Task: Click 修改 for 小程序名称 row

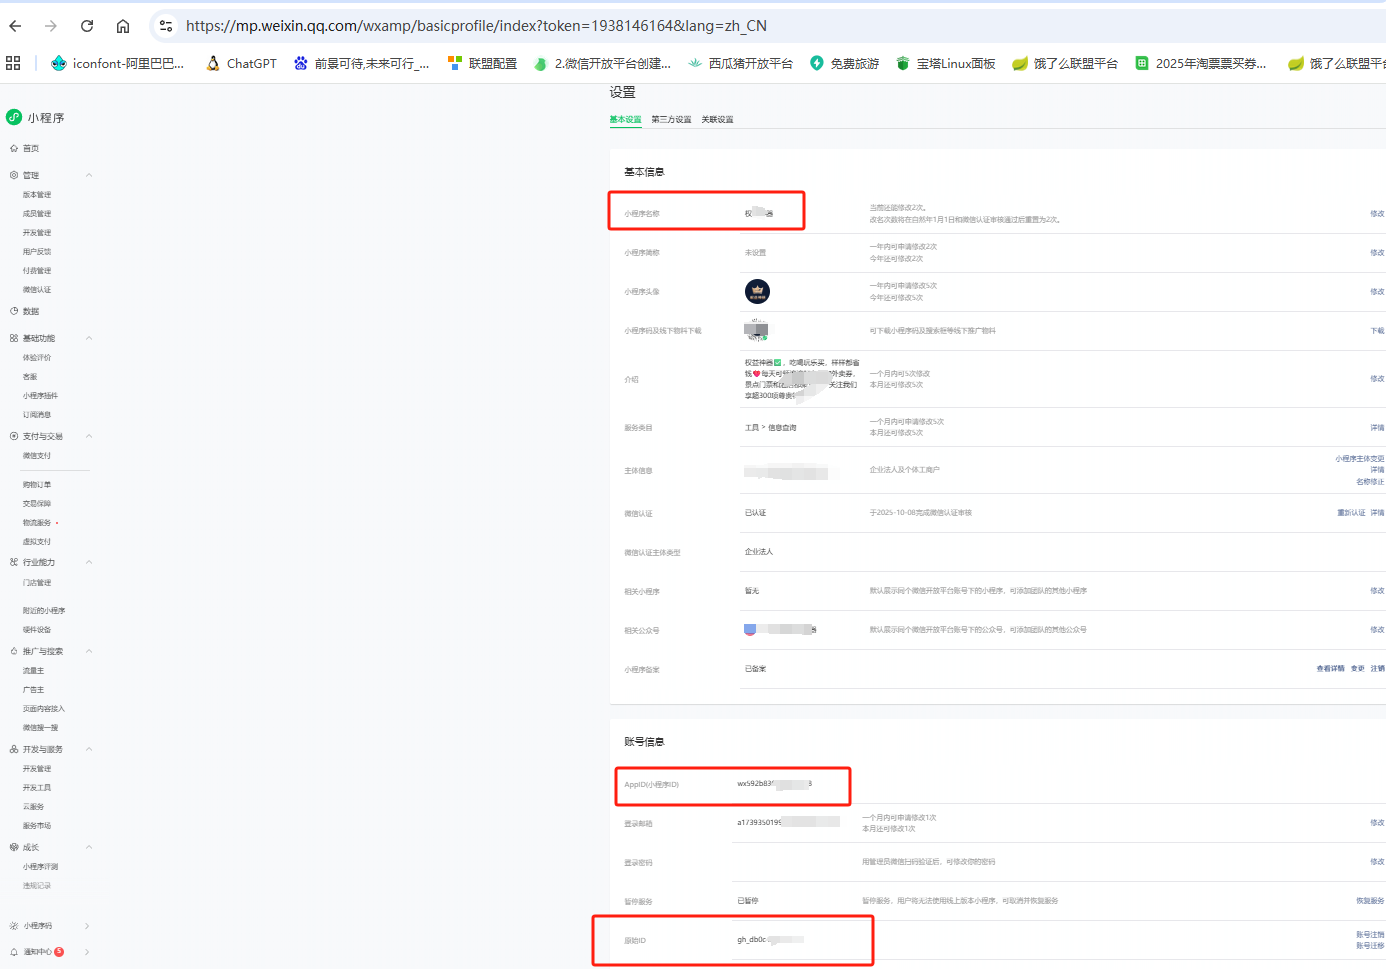Action: point(1377,213)
